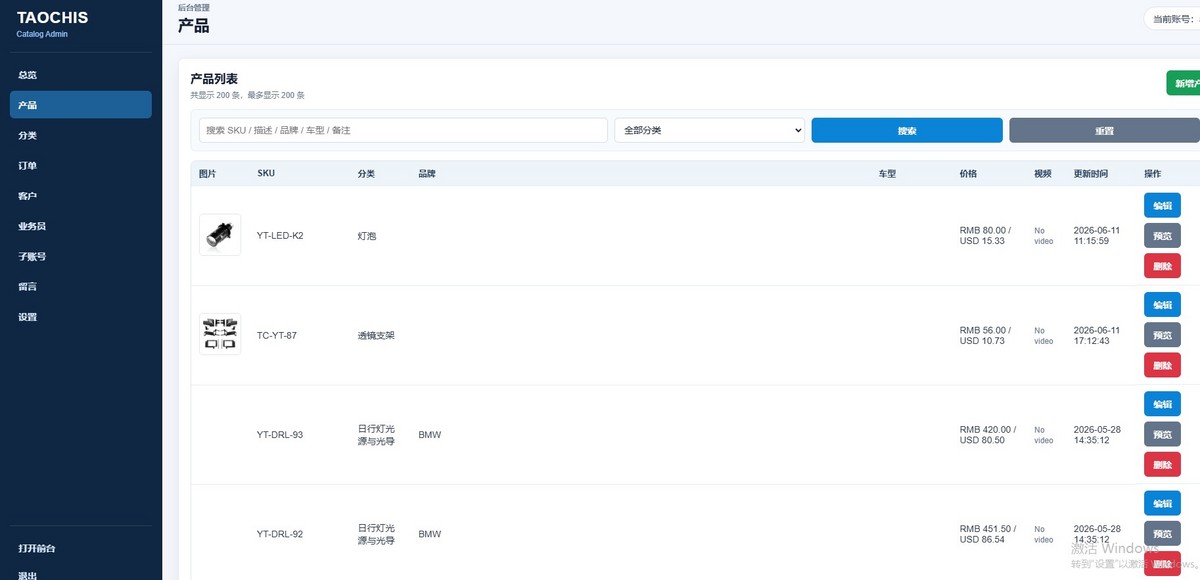Select the SKU text YT-DRL-93
Viewport: 1200px width, 580px height.
[x=280, y=435]
